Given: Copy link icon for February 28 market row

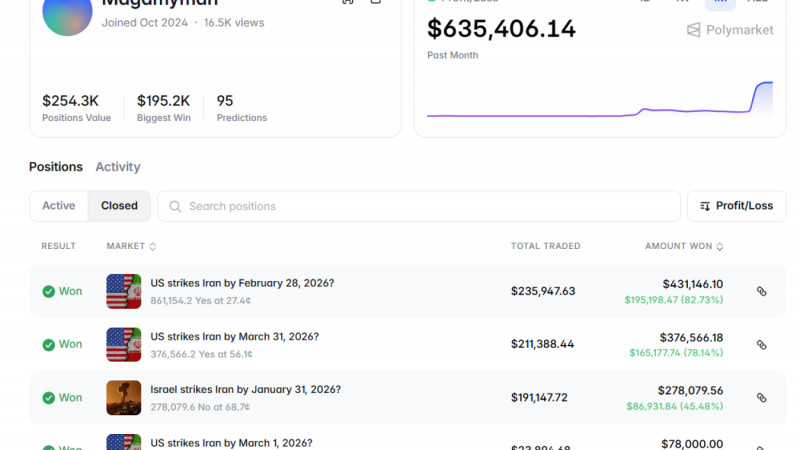Looking at the screenshot, I should (x=761, y=291).
